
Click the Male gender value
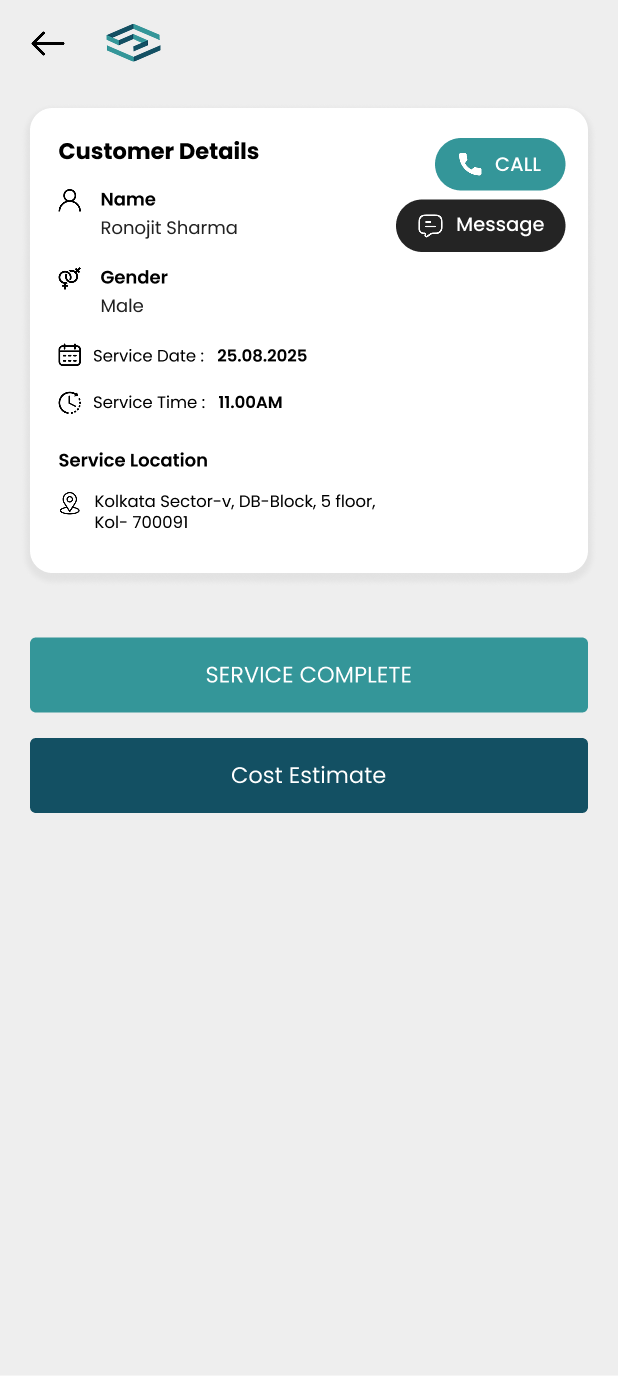[122, 306]
